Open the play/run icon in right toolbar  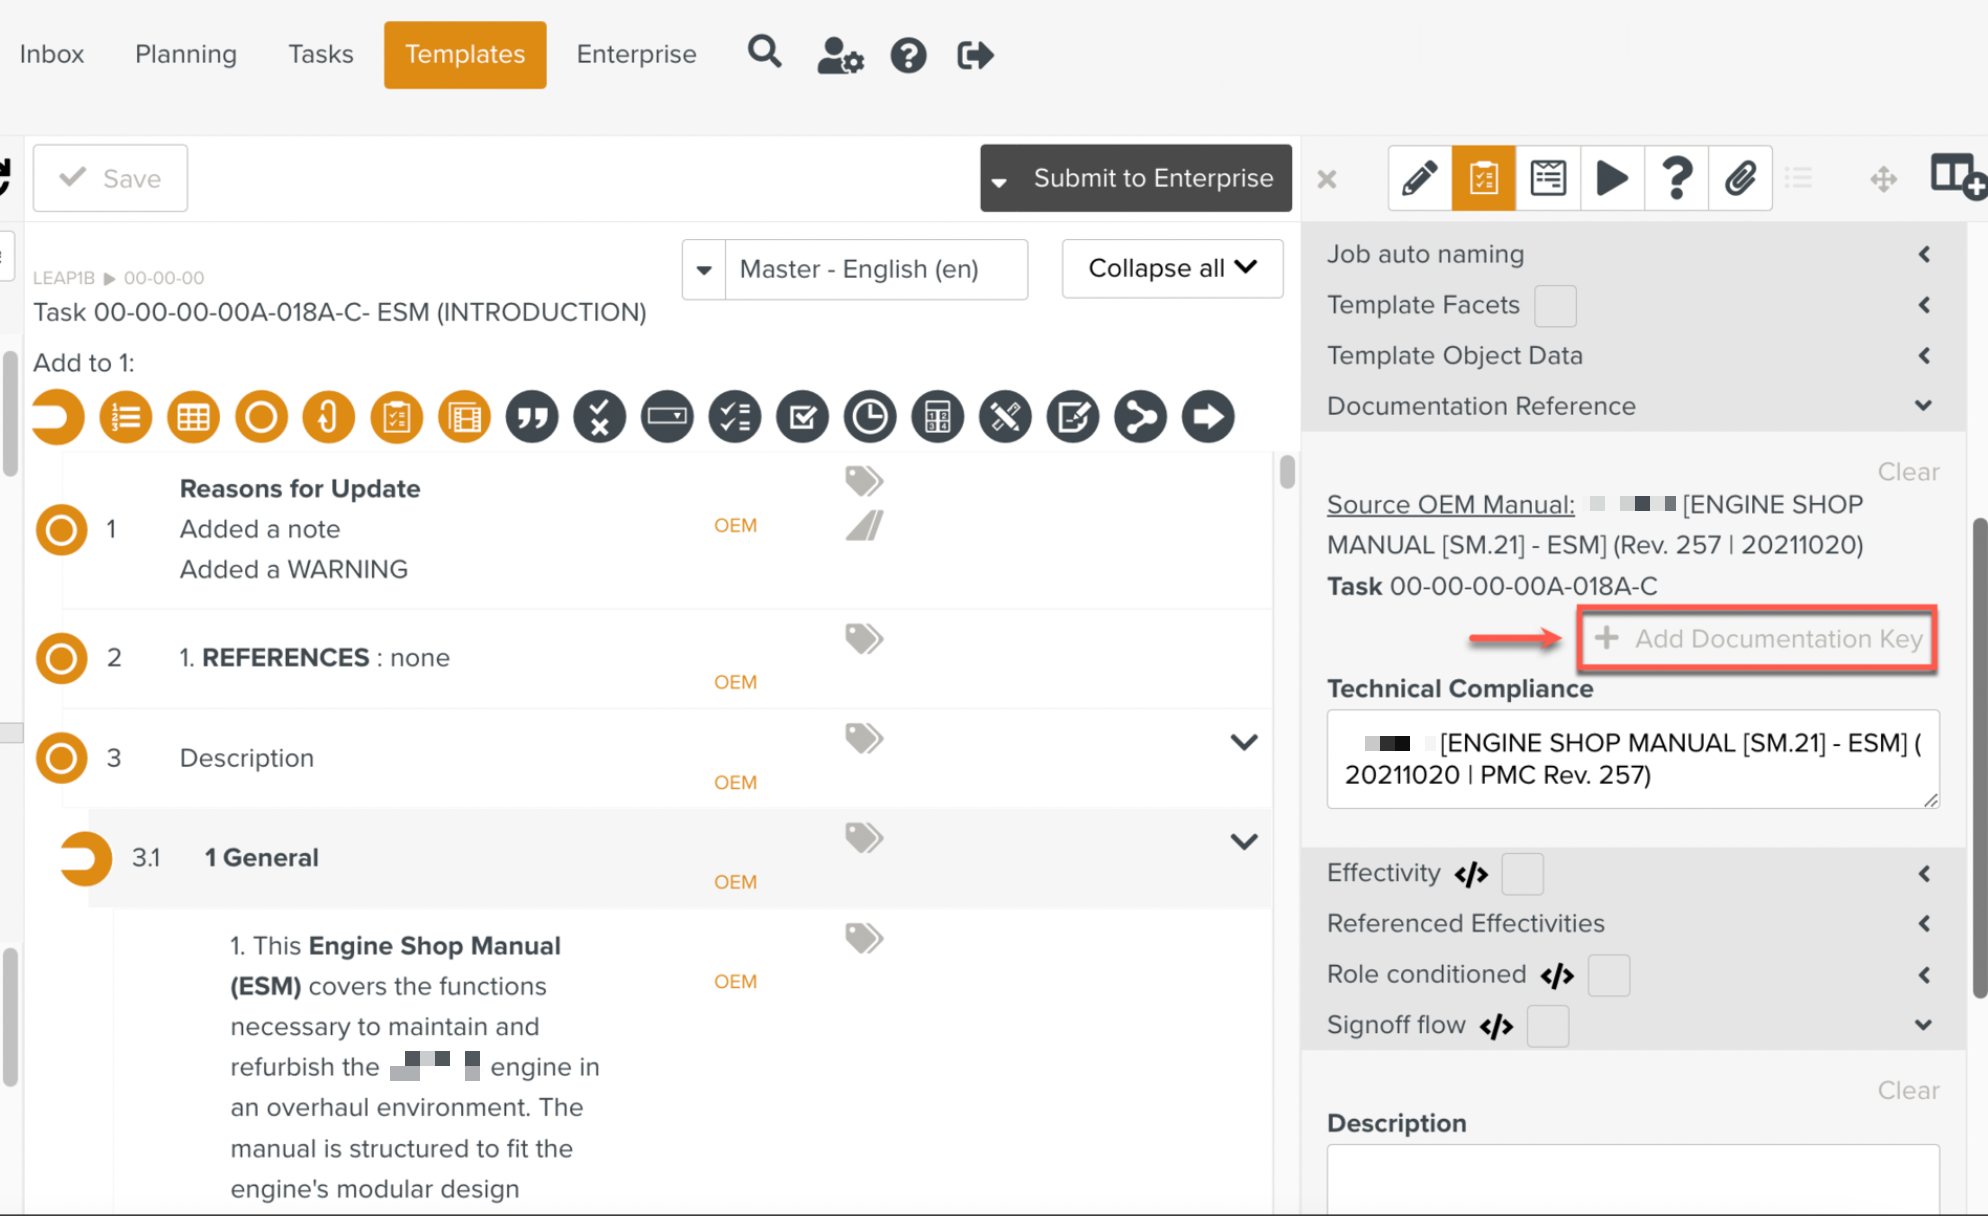point(1611,179)
